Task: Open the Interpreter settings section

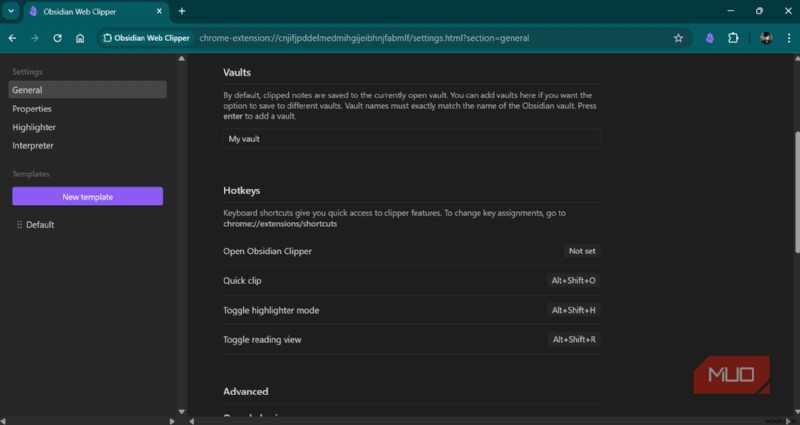Action: click(x=33, y=145)
